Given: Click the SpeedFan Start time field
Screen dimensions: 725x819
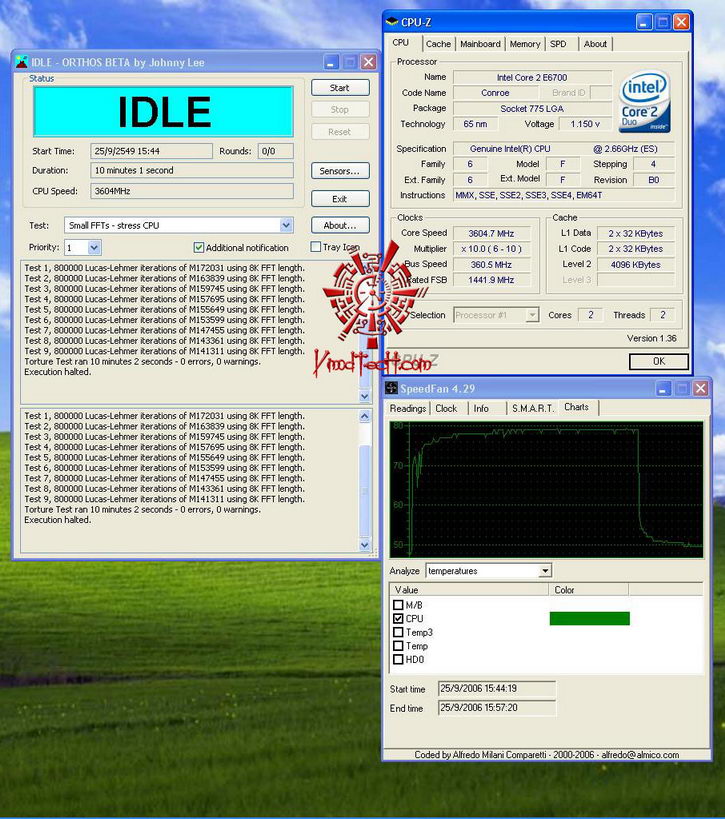Looking at the screenshot, I should 497,688.
